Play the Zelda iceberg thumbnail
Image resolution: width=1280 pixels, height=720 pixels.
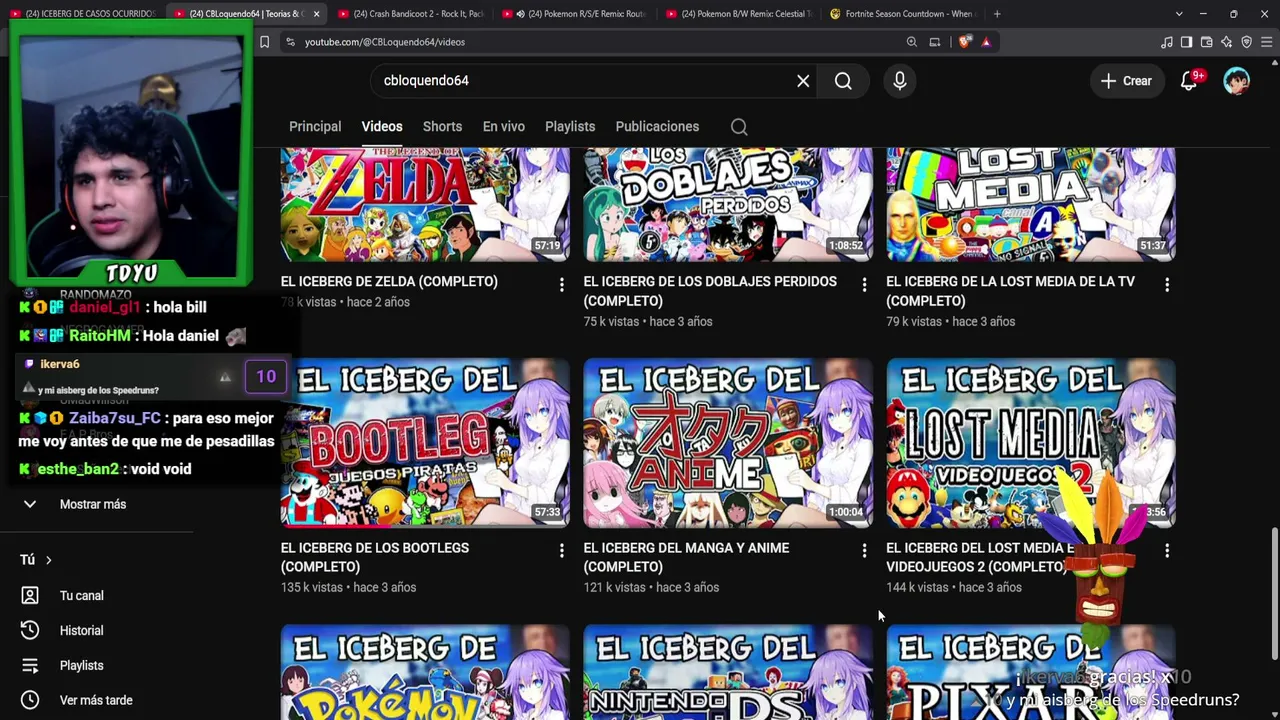pyautogui.click(x=425, y=204)
